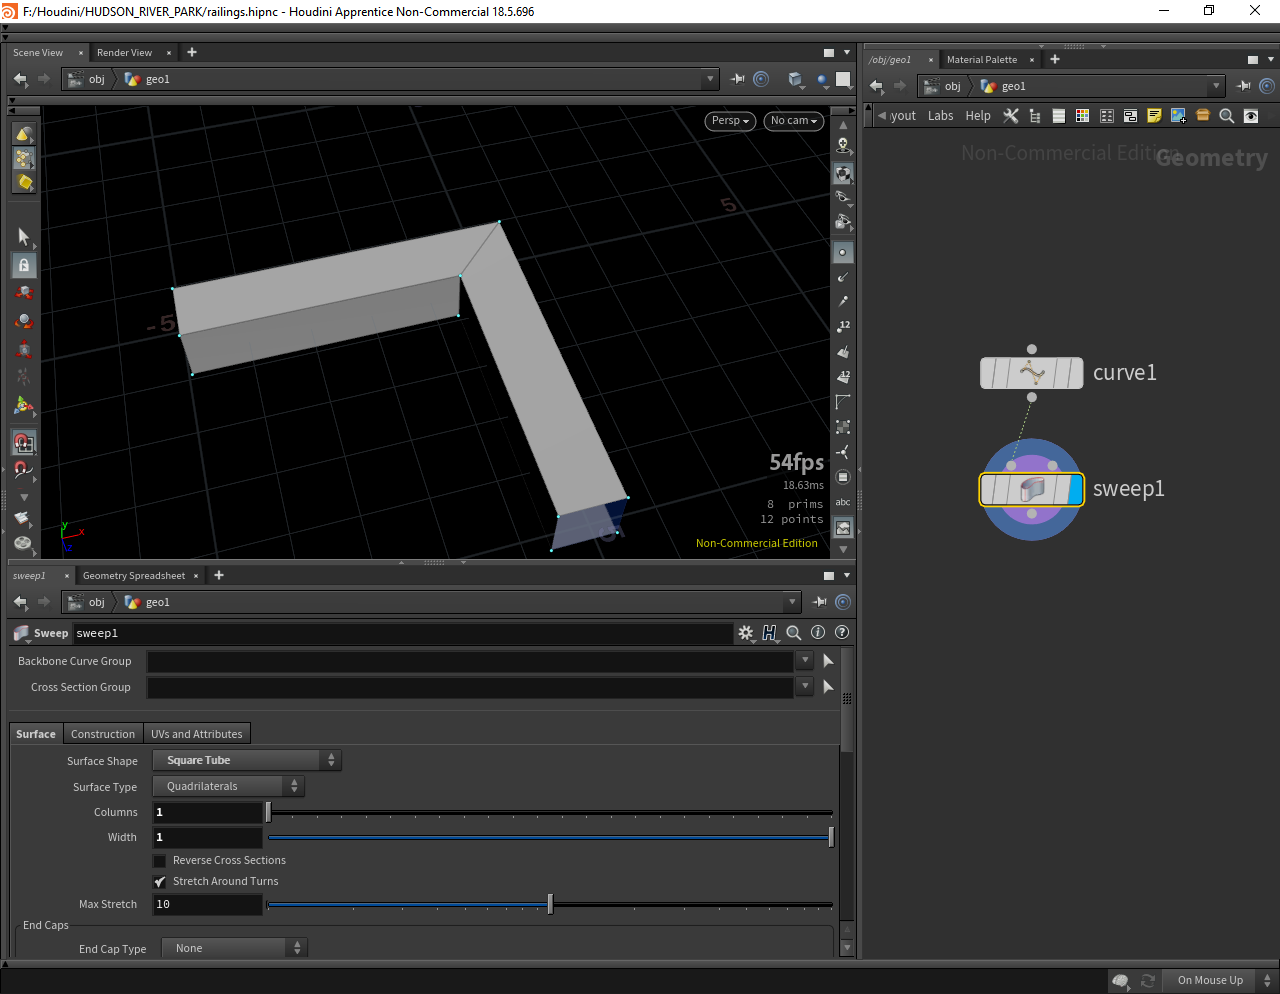Add sticky note in network editor toolbar
The image size is (1280, 994).
1154,116
